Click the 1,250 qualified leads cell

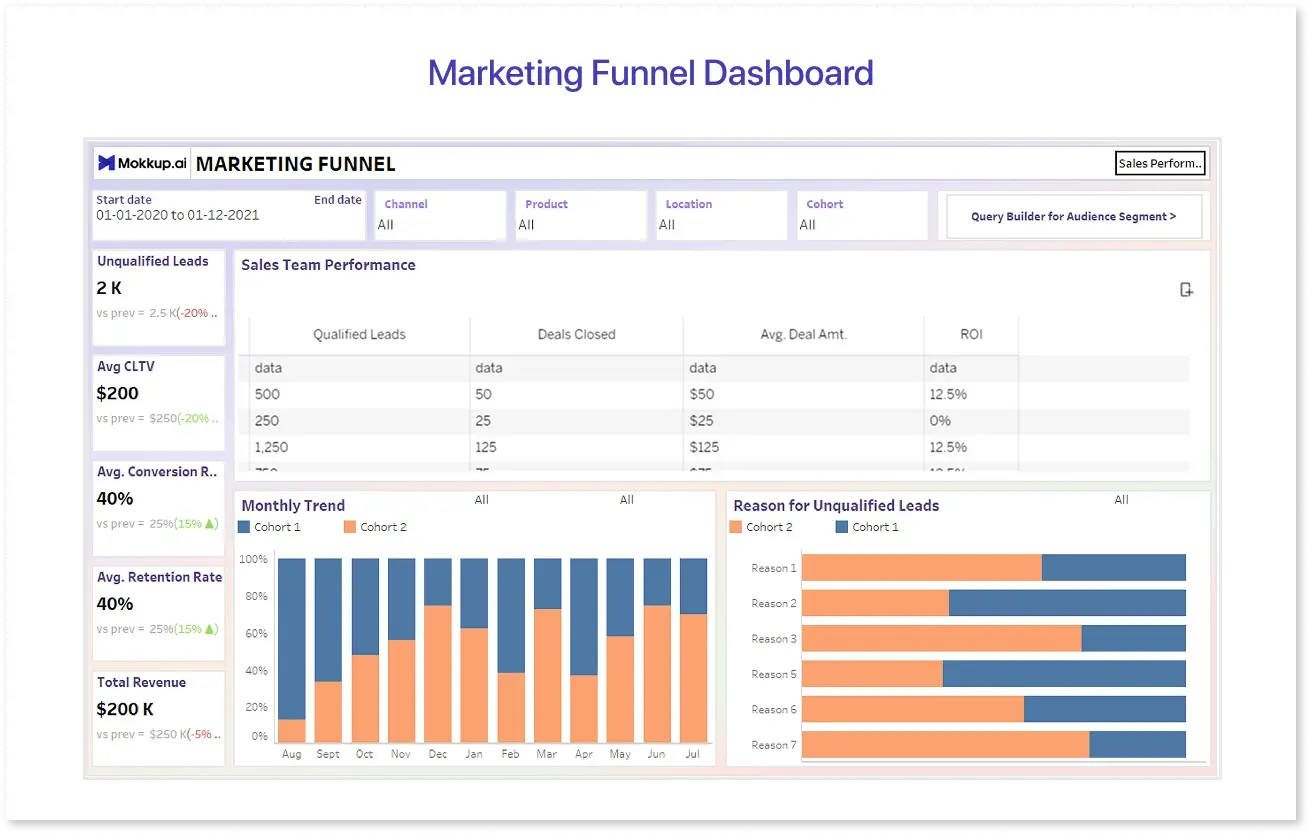[271, 447]
